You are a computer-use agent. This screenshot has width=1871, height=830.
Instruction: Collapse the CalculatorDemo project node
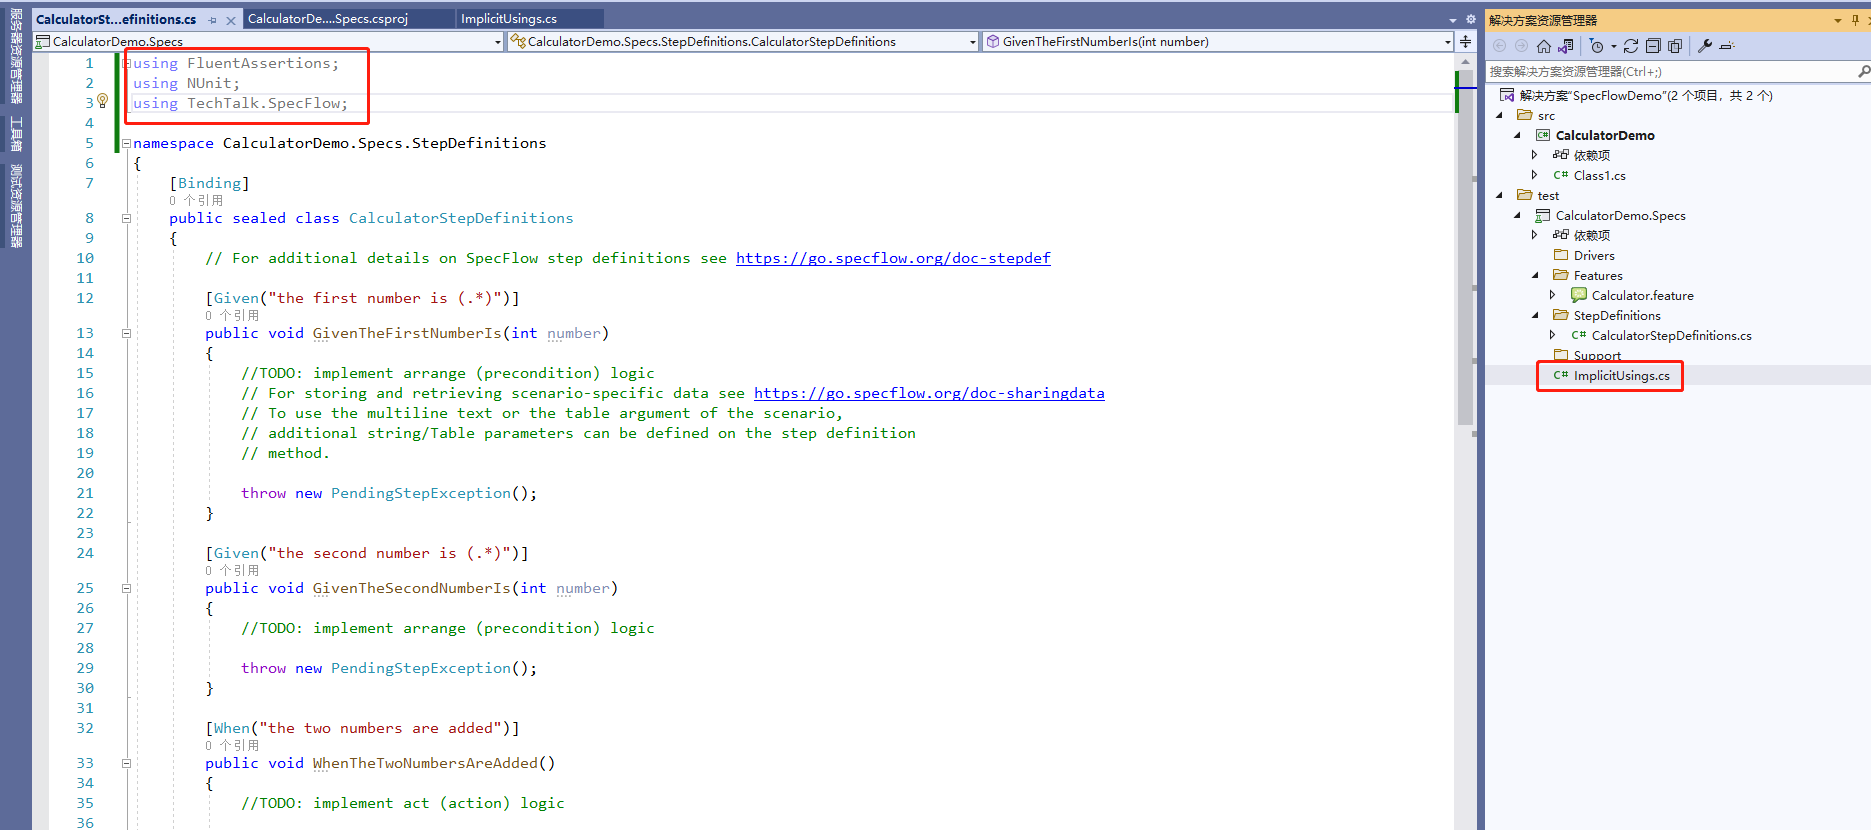1518,135
